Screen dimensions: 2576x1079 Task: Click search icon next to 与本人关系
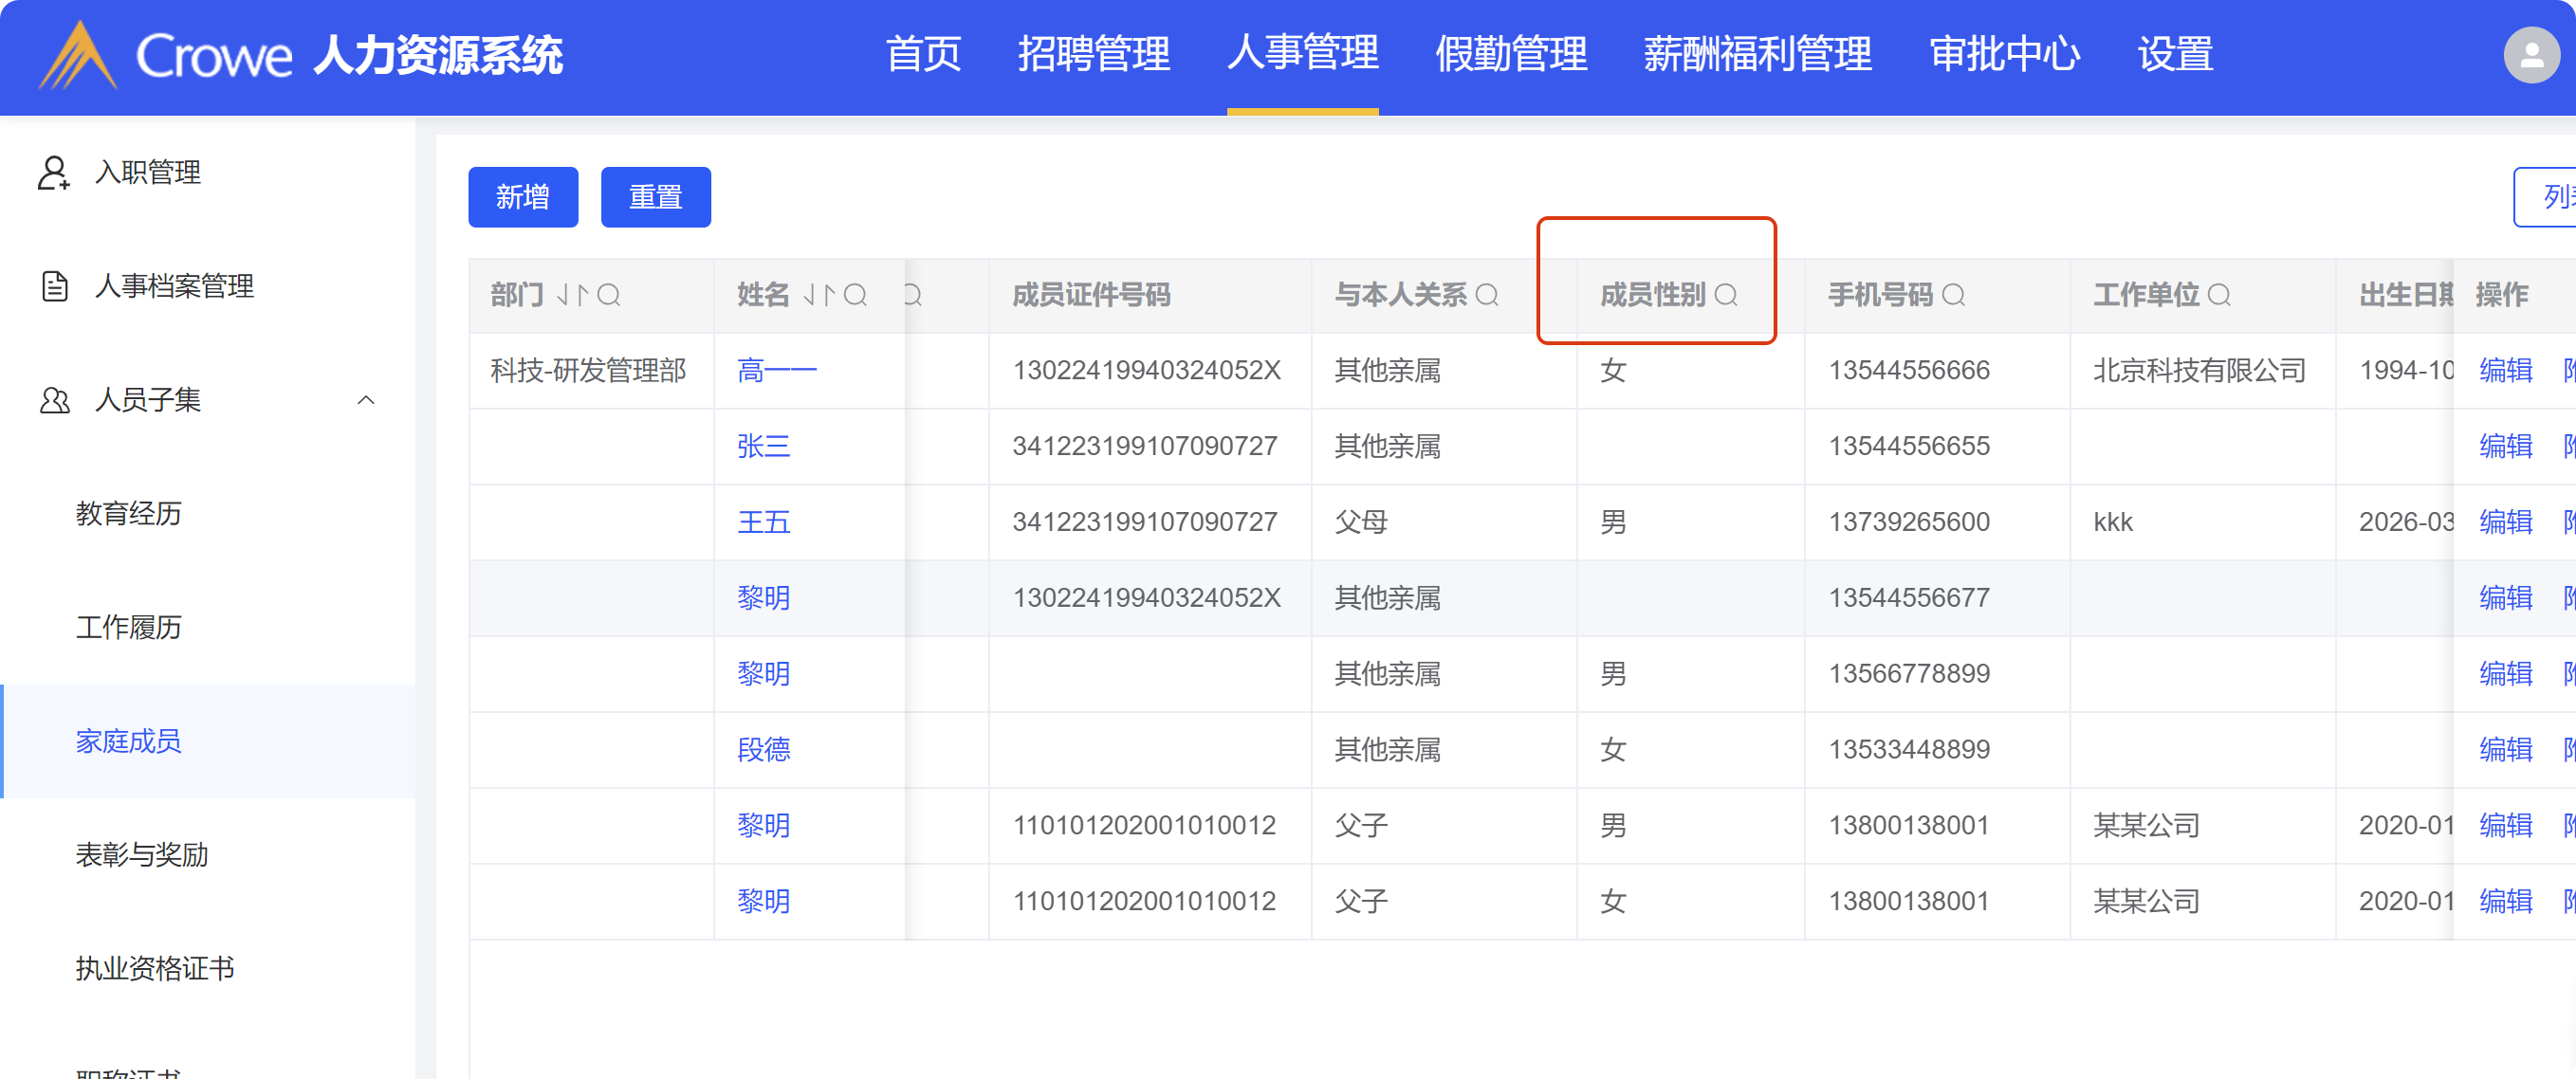point(1486,295)
